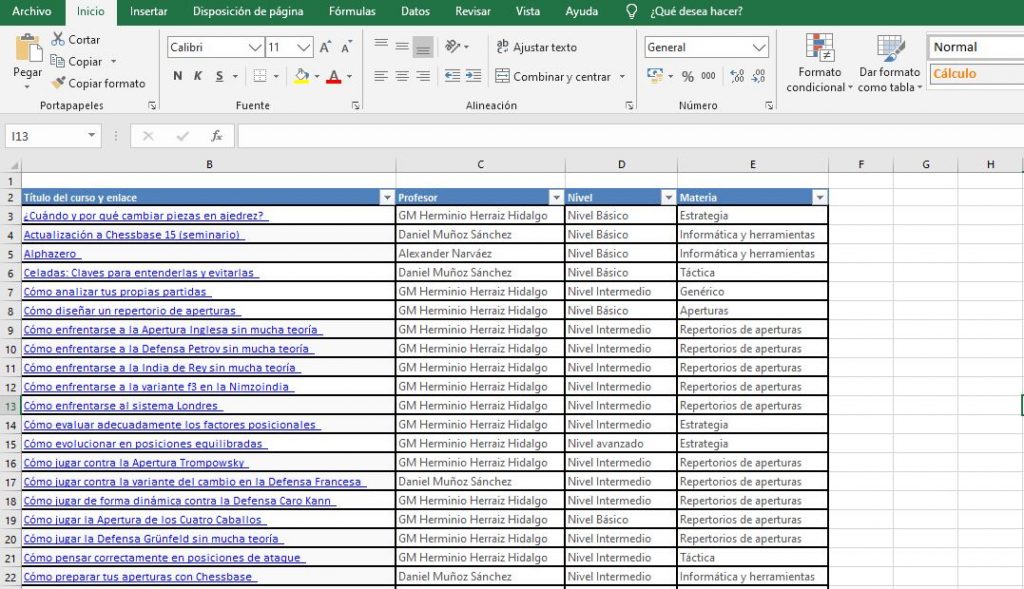The width and height of the screenshot is (1024, 589).
Task: Toggle middle vertical alignment
Action: pyautogui.click(x=402, y=46)
